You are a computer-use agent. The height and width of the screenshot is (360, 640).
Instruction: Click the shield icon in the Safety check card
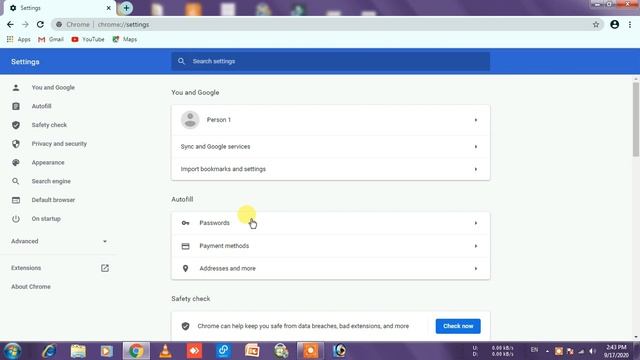point(185,326)
